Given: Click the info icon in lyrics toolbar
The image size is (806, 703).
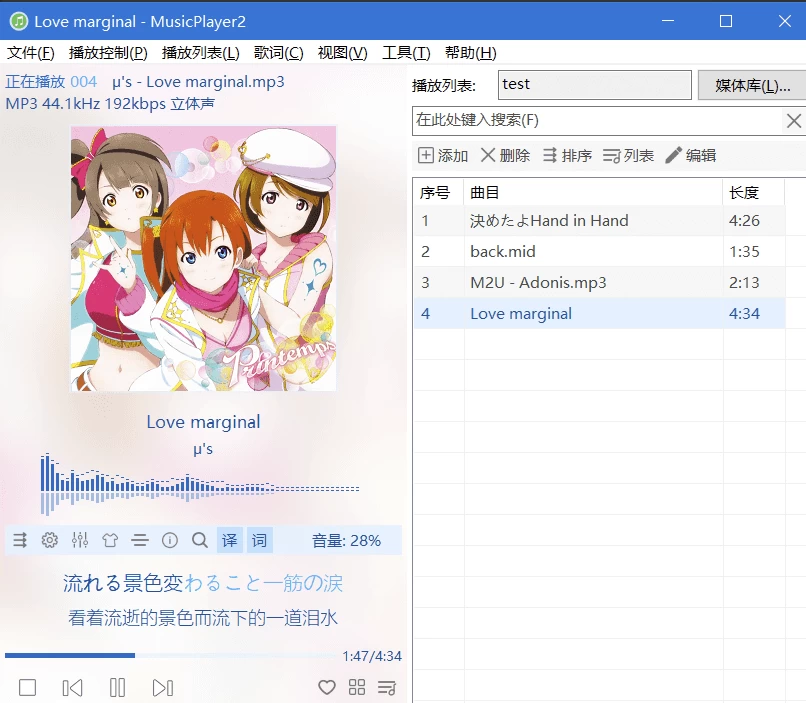Looking at the screenshot, I should [170, 540].
